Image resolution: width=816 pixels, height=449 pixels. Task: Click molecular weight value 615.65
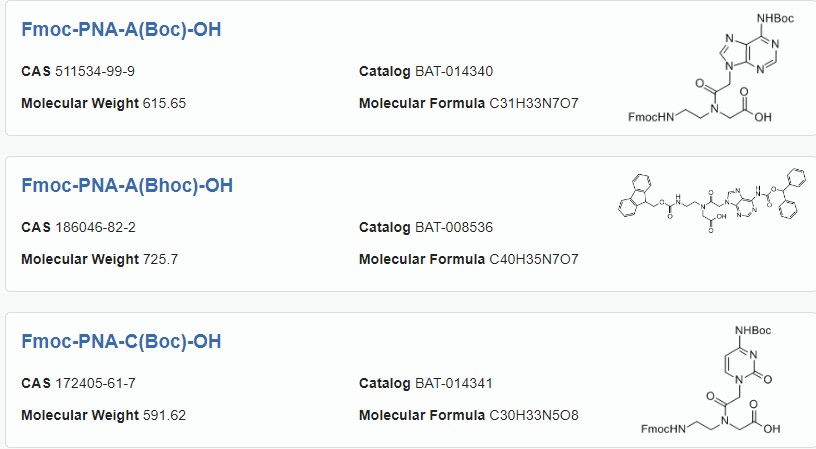point(164,103)
